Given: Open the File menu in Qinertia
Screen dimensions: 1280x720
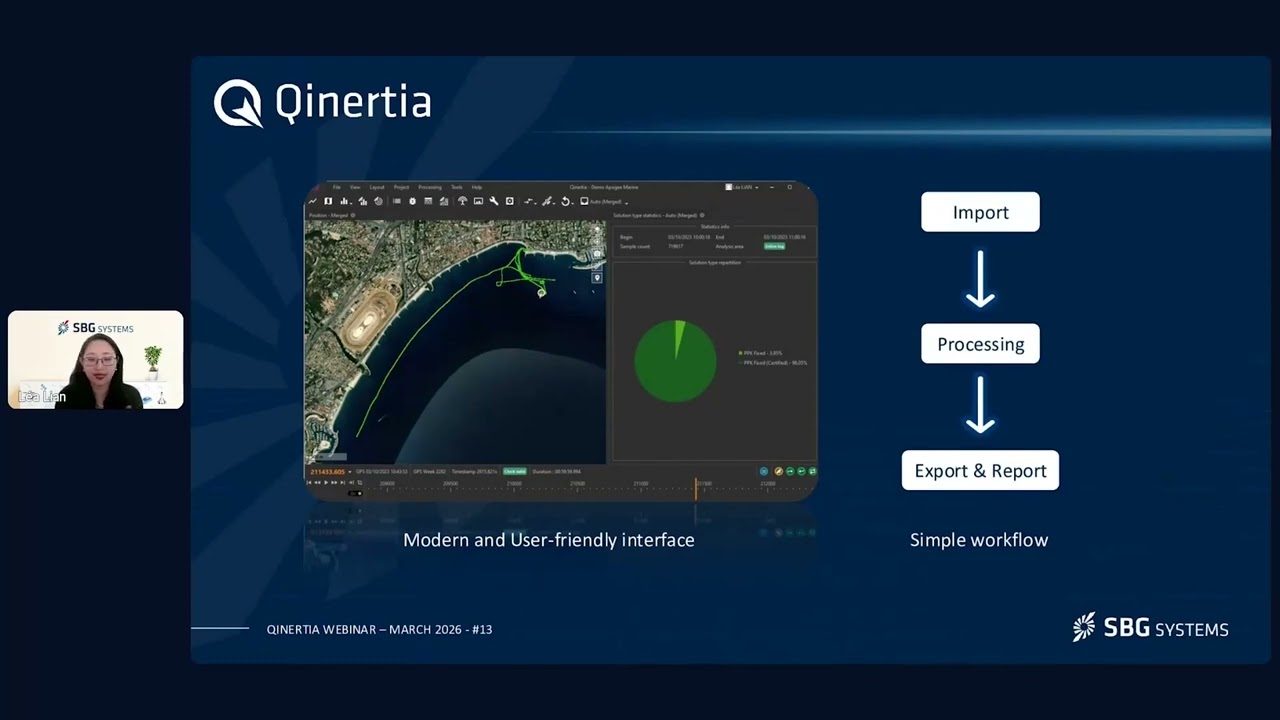Looking at the screenshot, I should 337,187.
